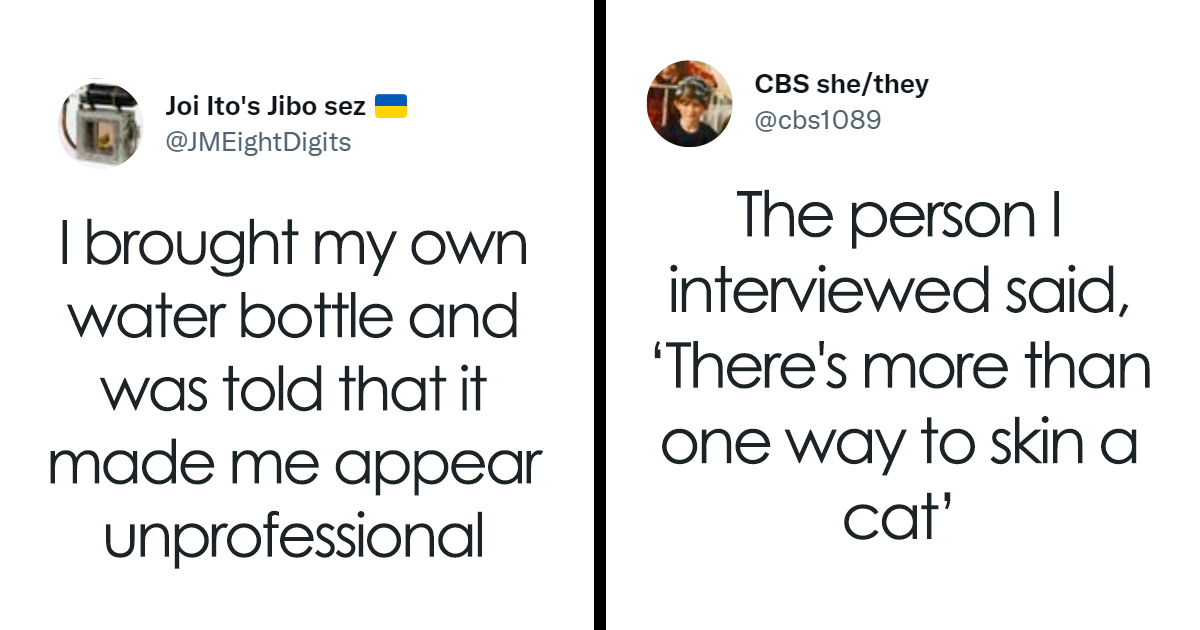
Task: Click the line 'The person I'
Action: click(899, 217)
